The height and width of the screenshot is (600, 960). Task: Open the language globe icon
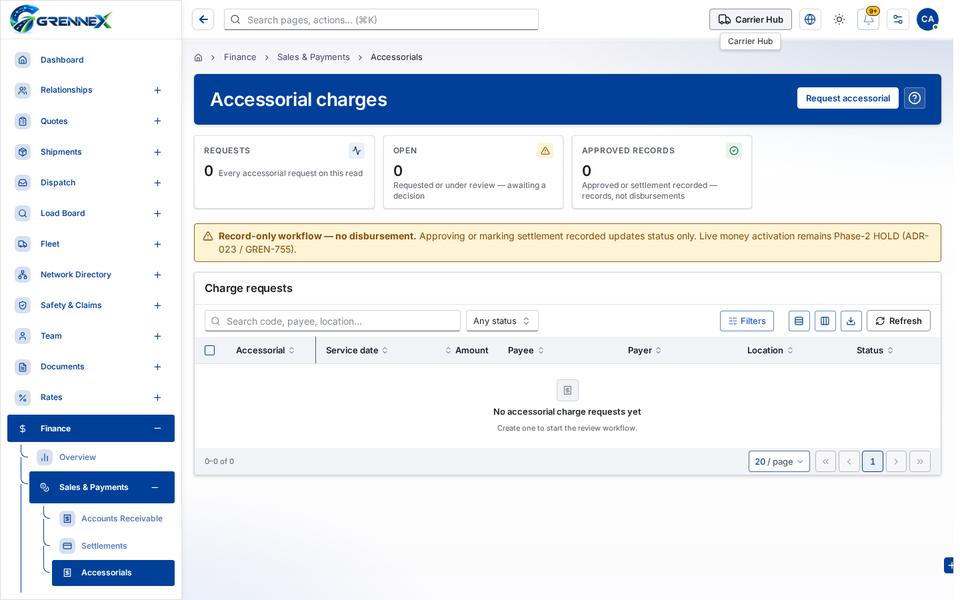pyautogui.click(x=810, y=20)
